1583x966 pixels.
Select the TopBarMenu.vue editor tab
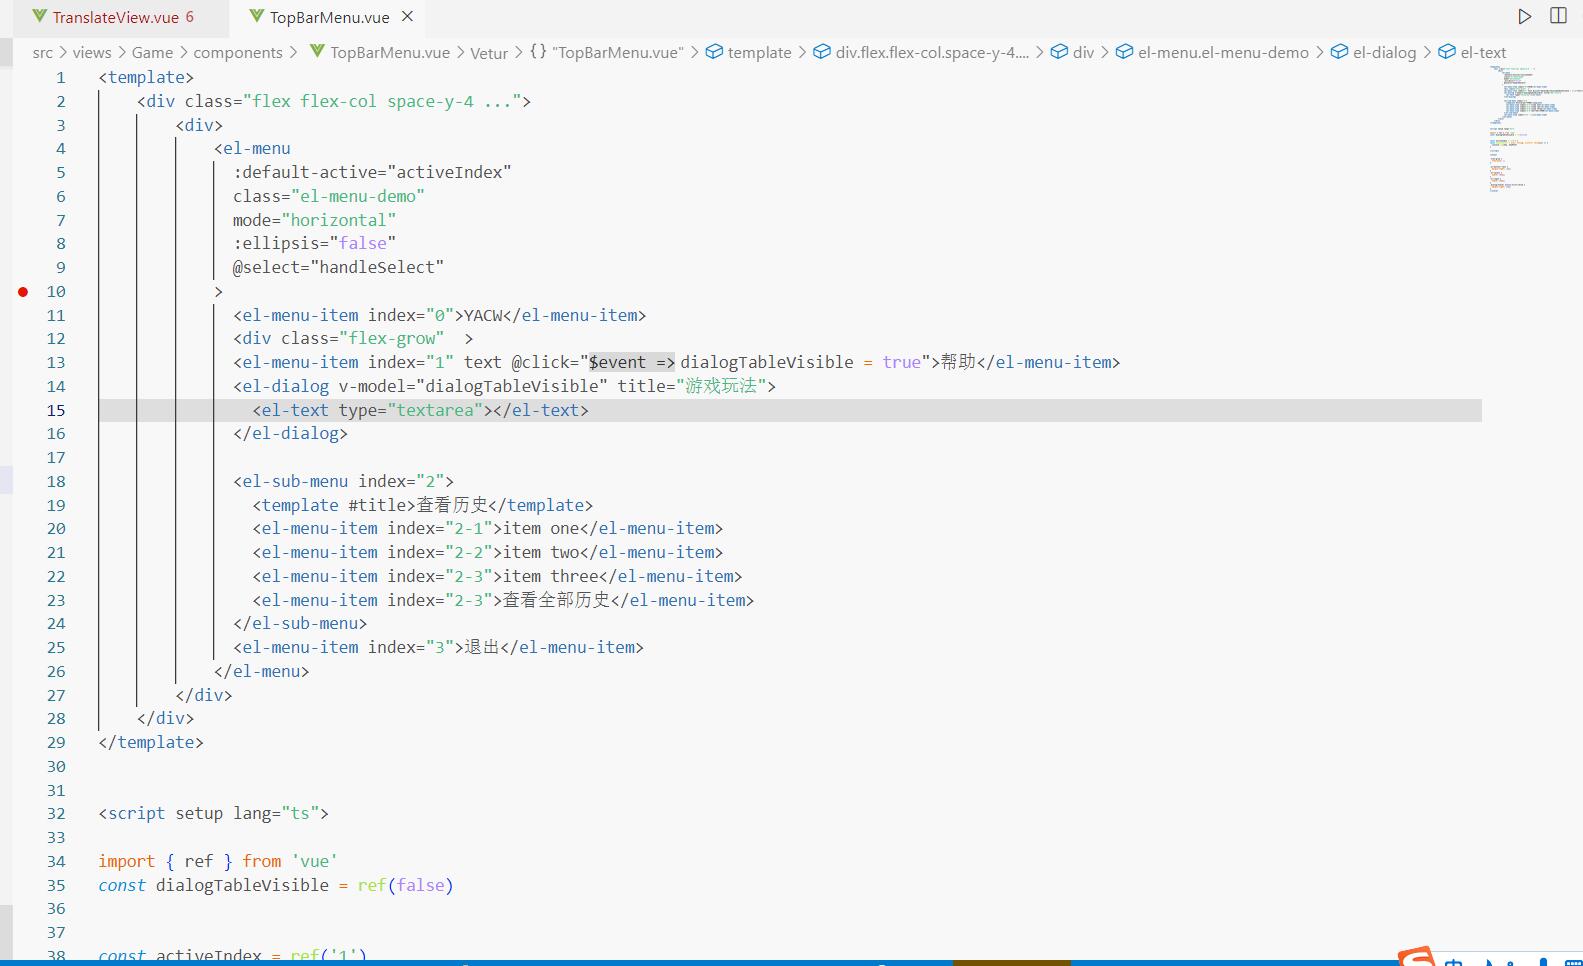coord(329,17)
